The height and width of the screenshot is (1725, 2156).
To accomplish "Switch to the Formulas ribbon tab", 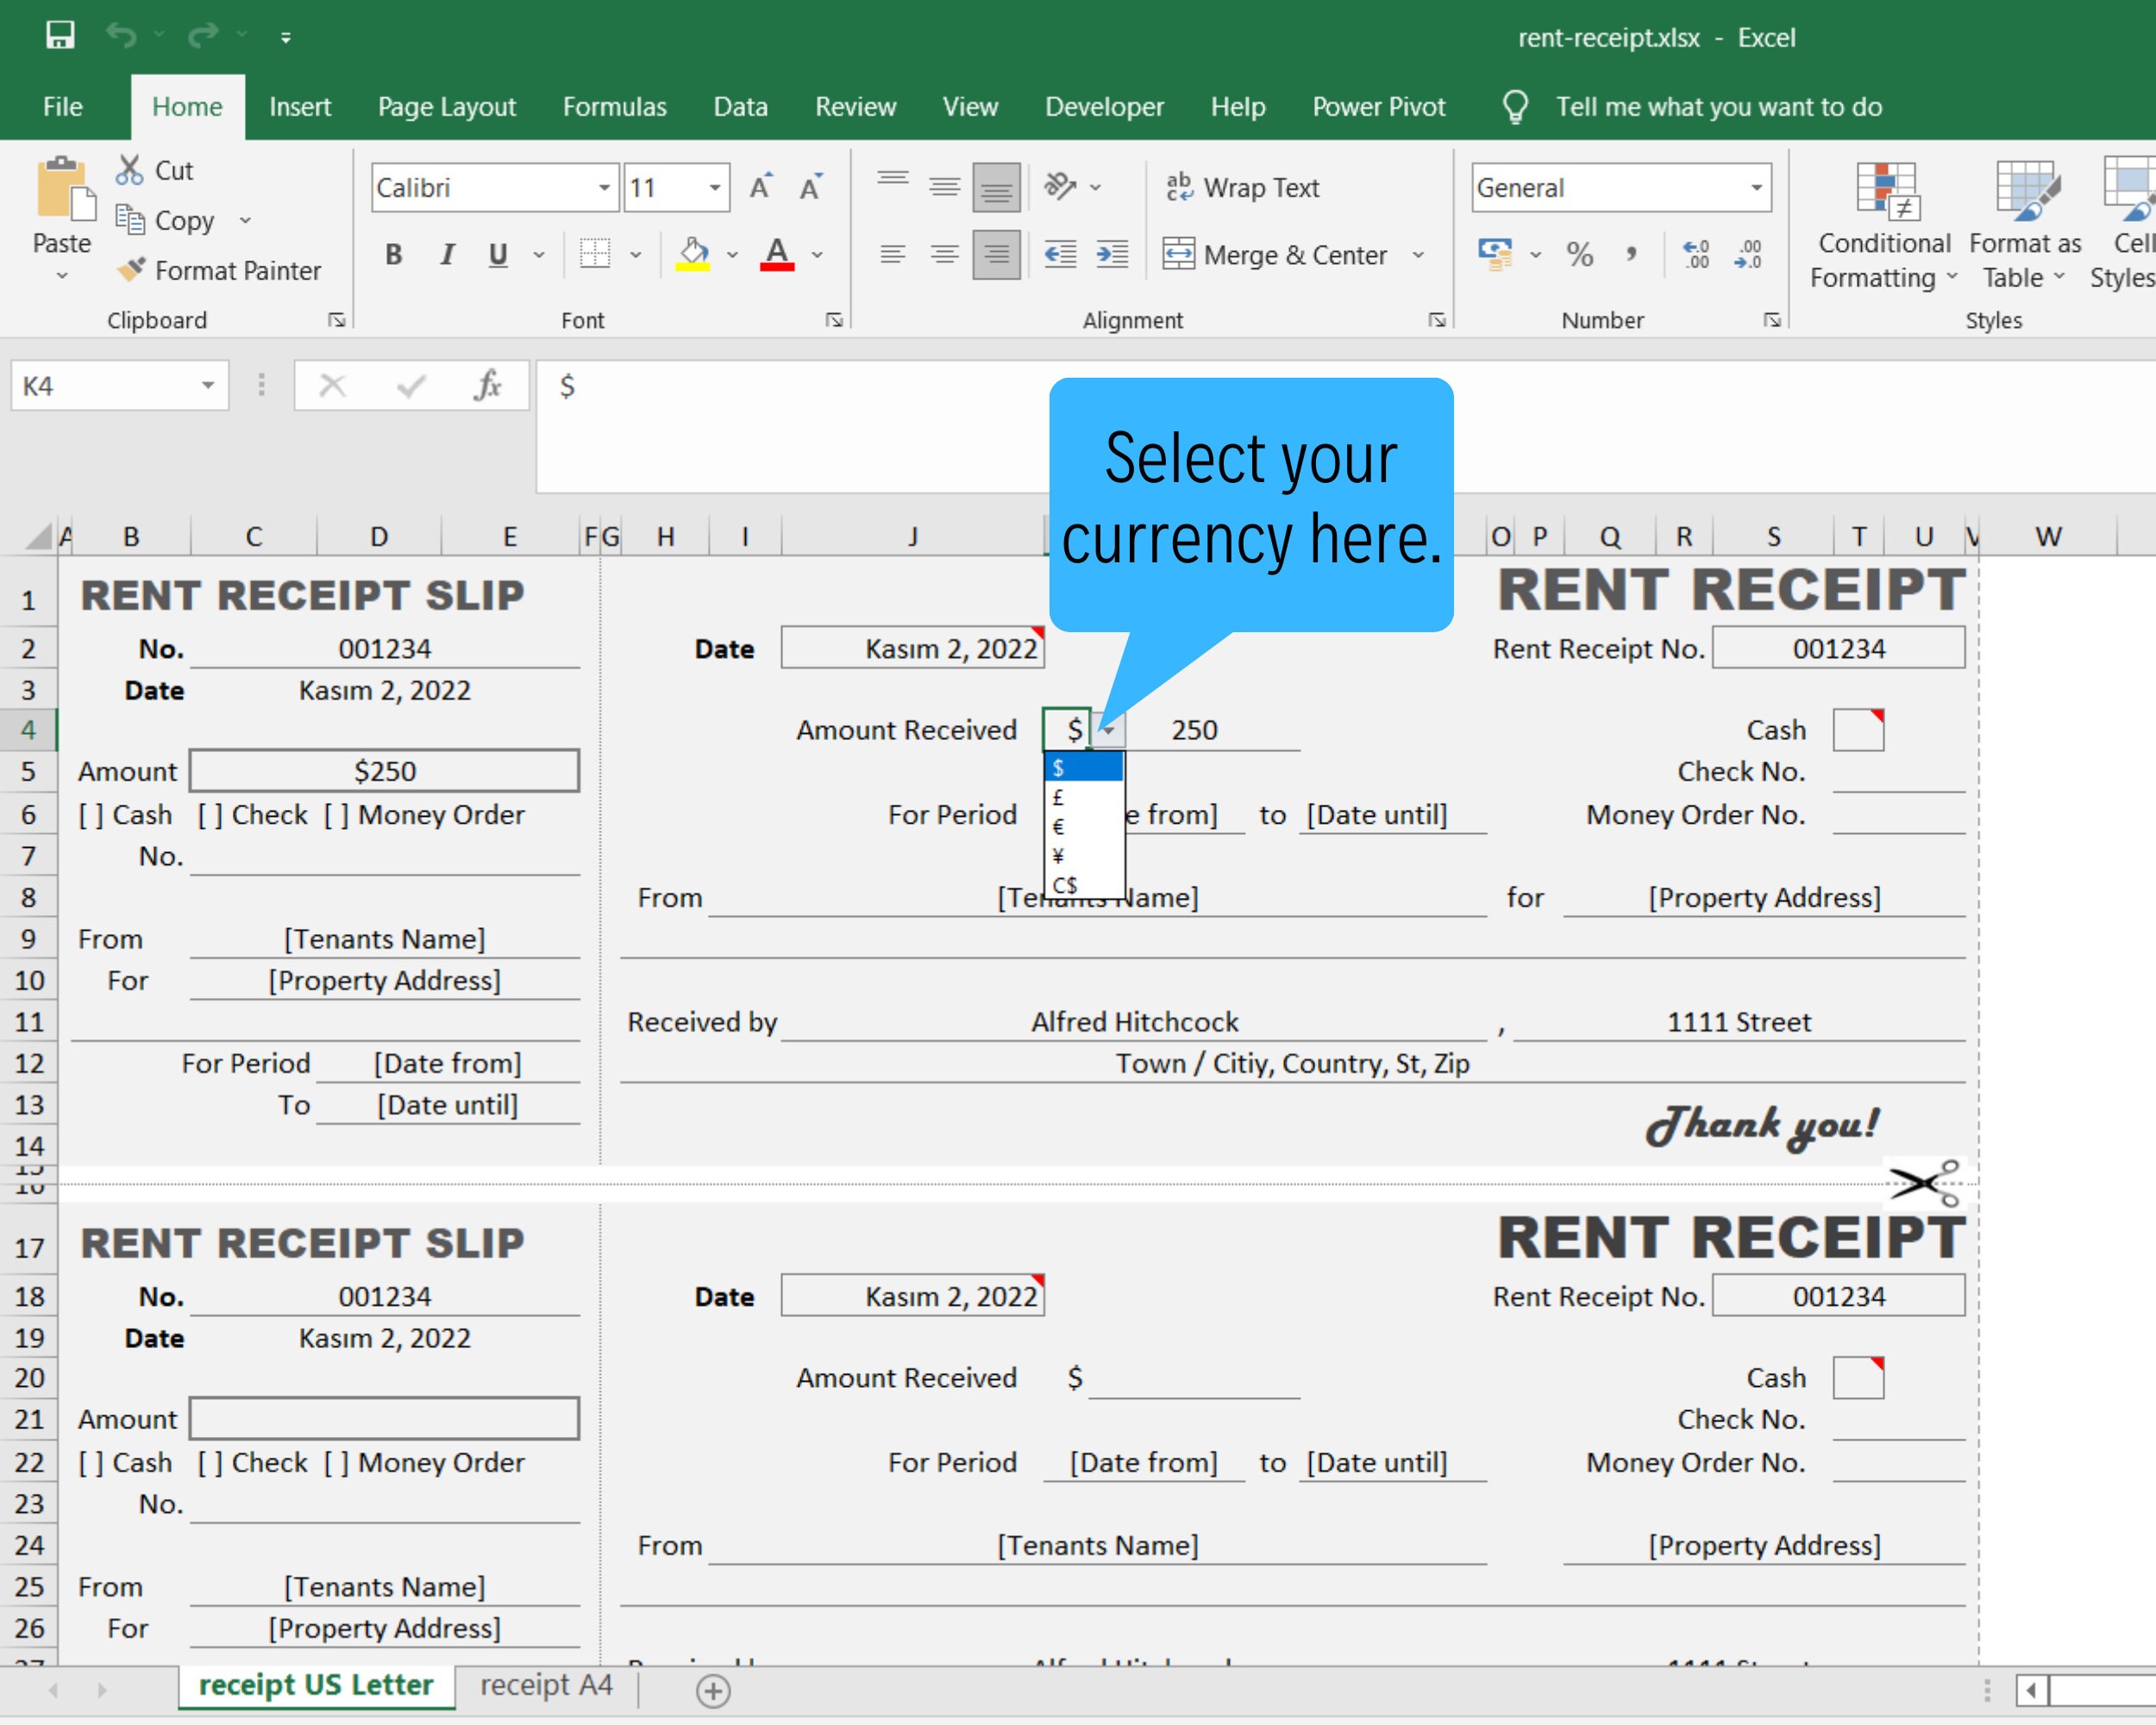I will 614,106.
